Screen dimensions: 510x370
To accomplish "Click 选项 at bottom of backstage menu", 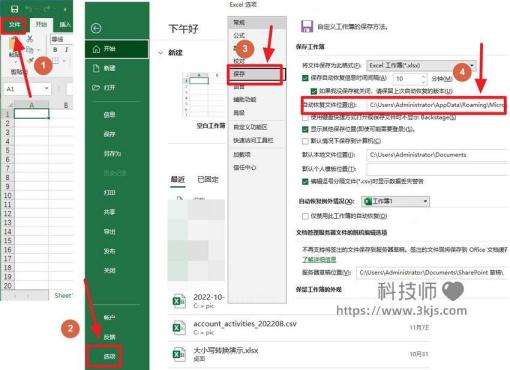I will coord(109,356).
